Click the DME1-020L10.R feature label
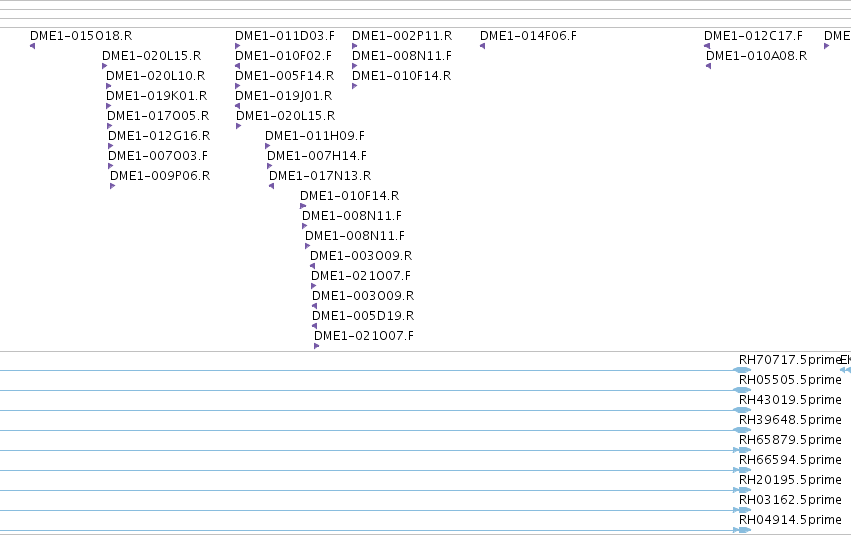 click(156, 76)
